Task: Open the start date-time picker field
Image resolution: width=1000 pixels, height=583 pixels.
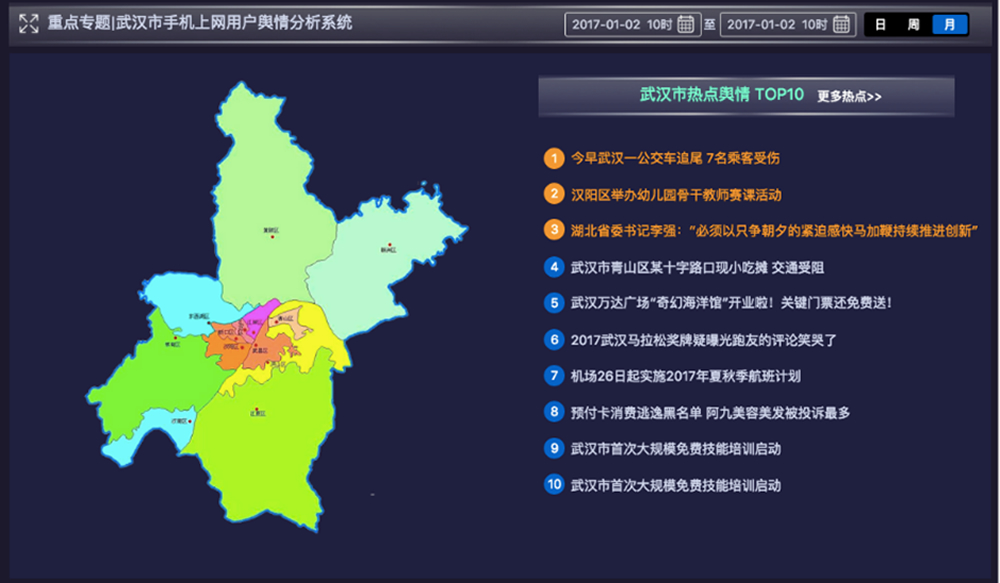Action: [620, 24]
